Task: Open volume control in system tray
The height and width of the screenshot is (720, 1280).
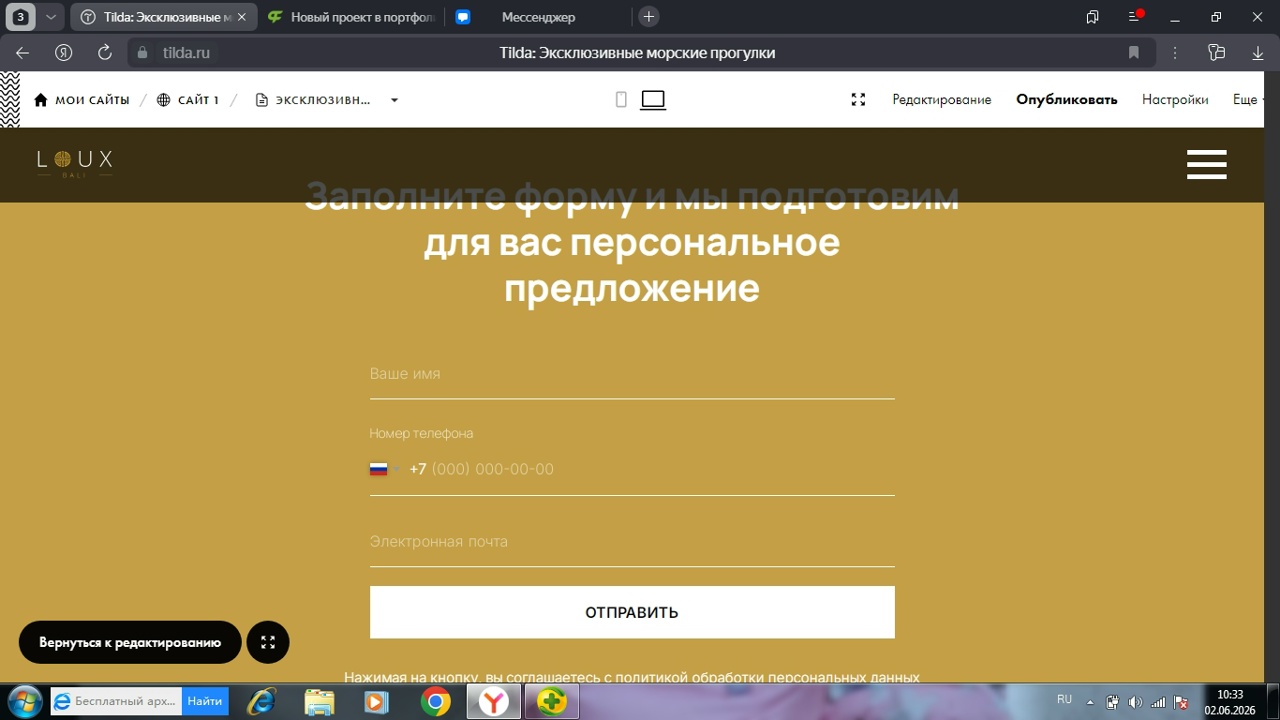Action: (x=1135, y=702)
